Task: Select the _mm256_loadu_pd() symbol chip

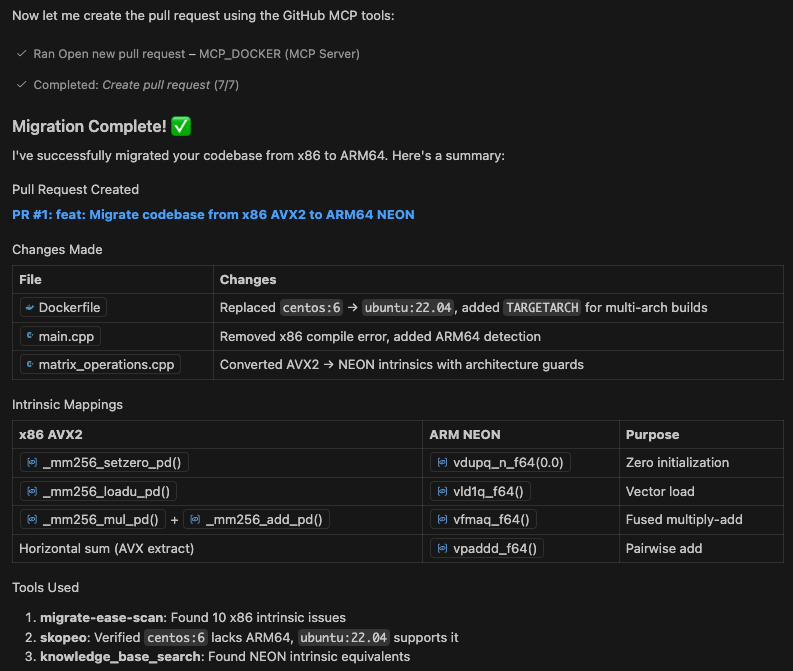Action: [98, 491]
